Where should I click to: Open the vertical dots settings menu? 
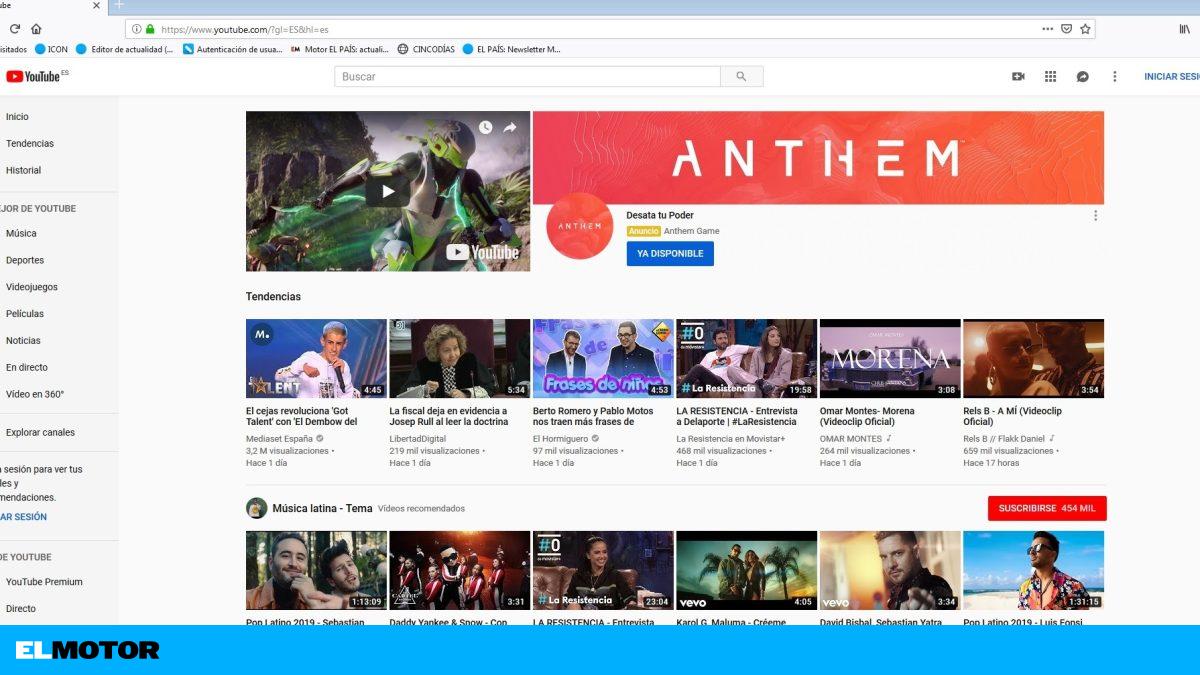click(1114, 77)
